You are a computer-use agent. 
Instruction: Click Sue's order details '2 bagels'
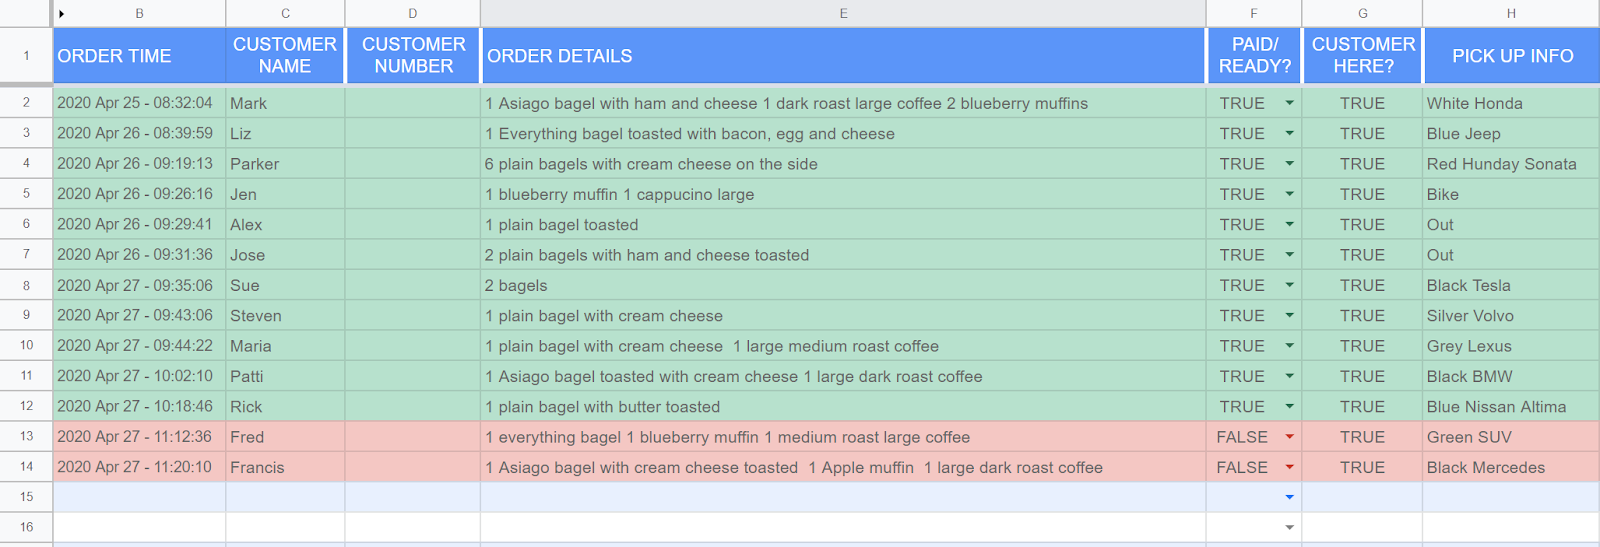coord(843,285)
